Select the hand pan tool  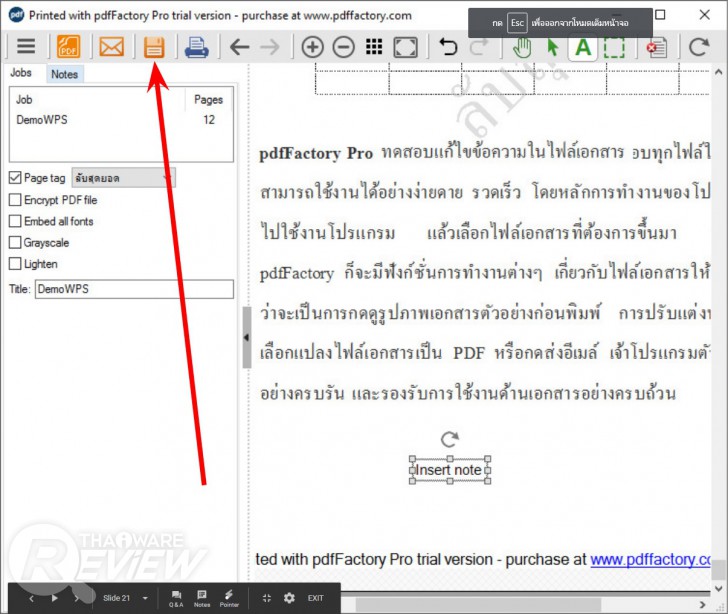522,47
